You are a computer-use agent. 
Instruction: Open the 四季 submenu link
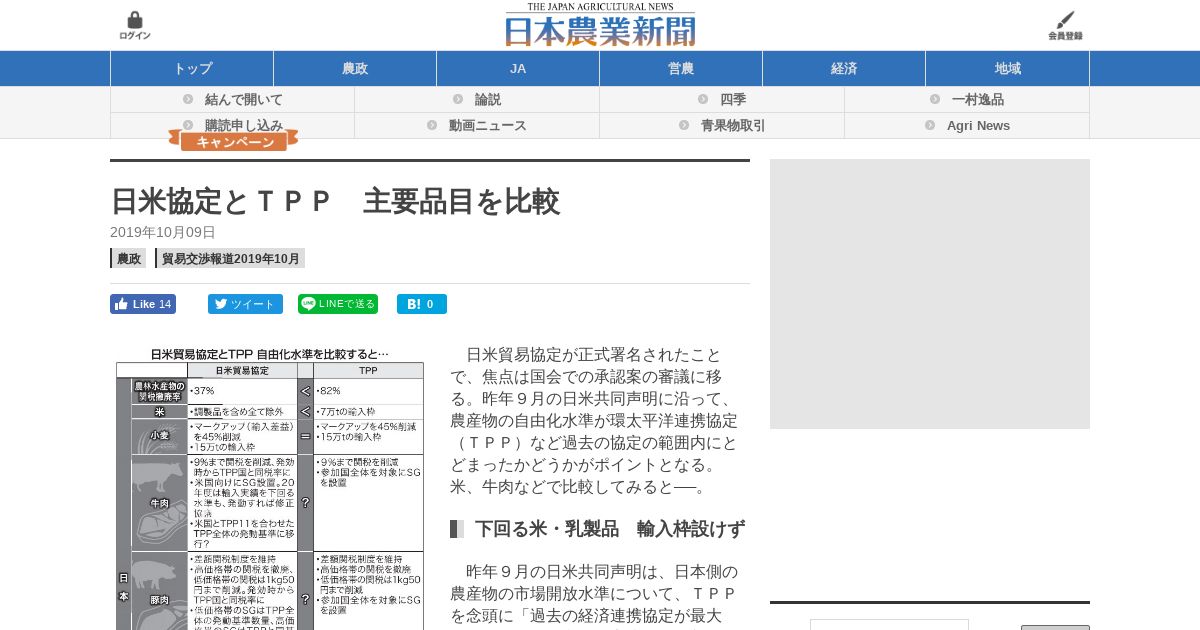(x=733, y=100)
